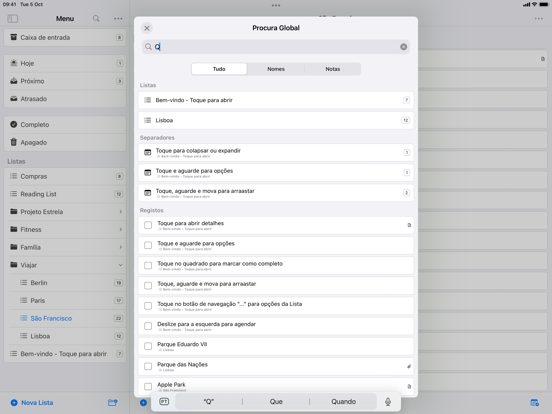Open the Próximo smart list
The height and width of the screenshot is (414, 552).
pos(65,81)
